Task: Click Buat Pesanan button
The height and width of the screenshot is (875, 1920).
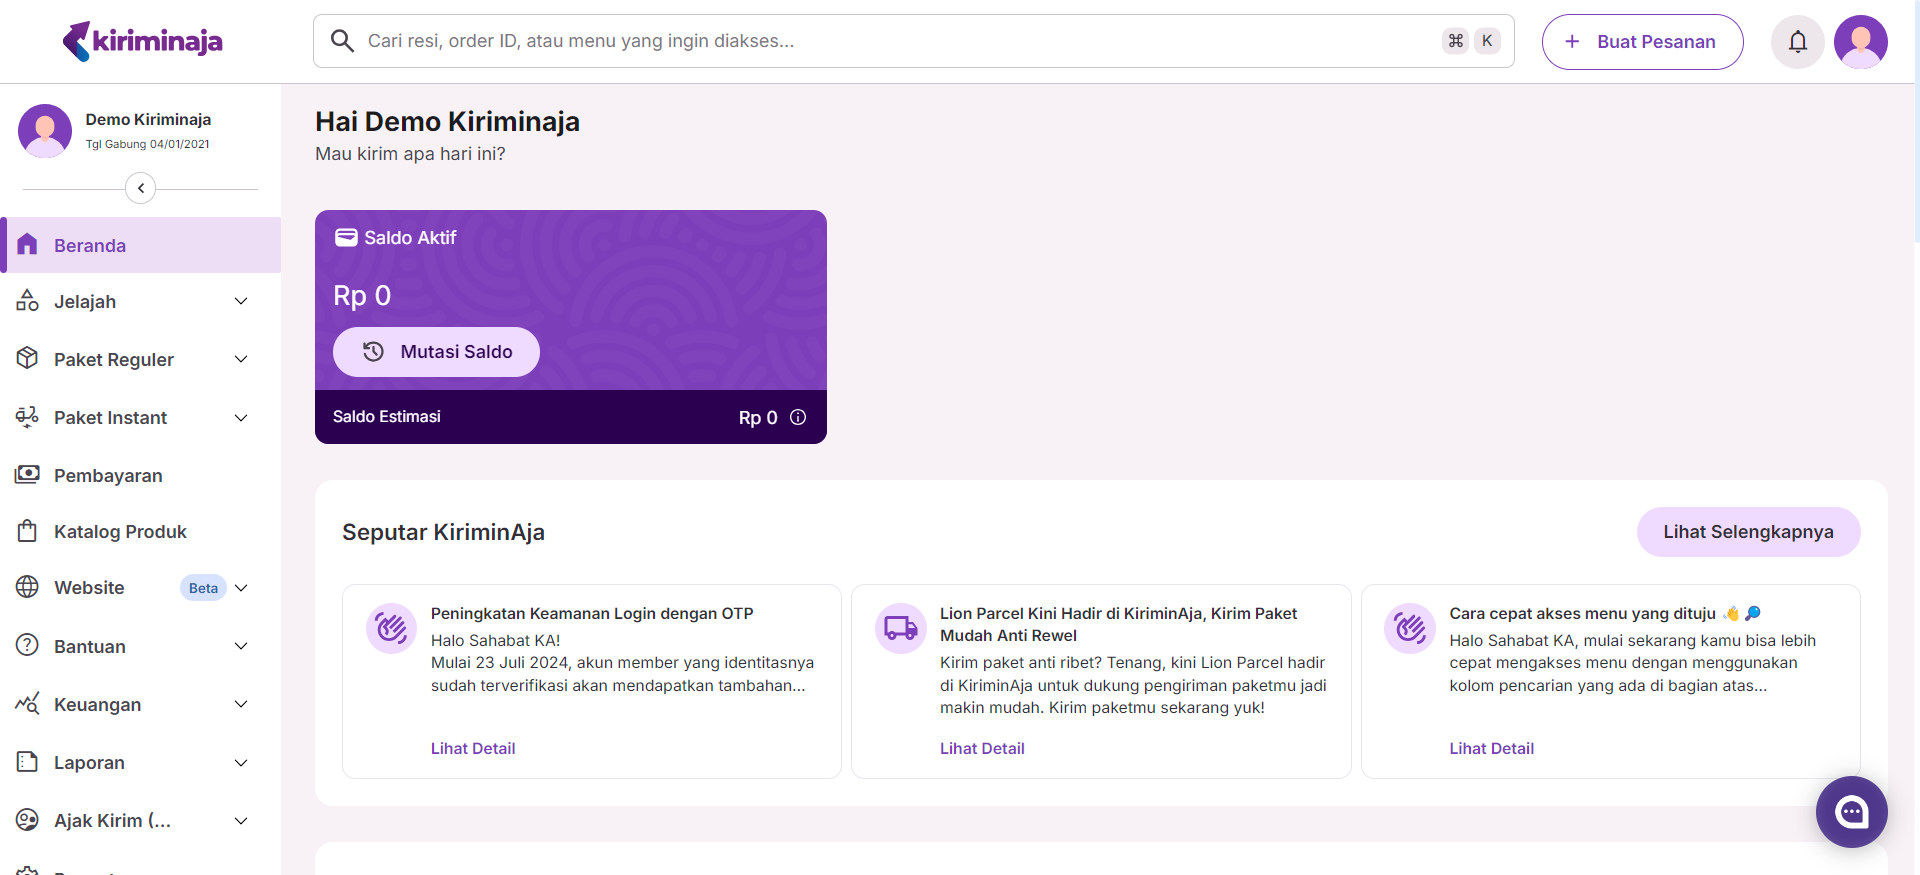Action: 1642,42
